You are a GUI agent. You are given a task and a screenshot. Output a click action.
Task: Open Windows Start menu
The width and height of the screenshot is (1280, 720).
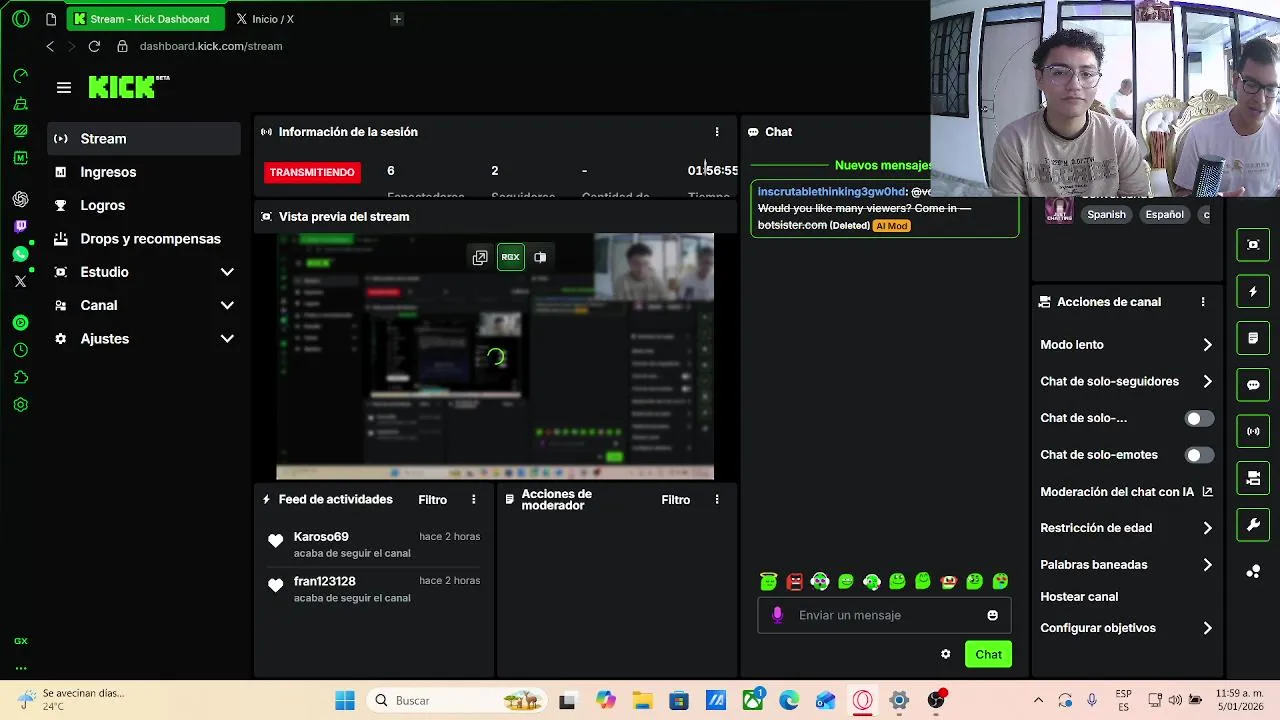click(x=345, y=701)
